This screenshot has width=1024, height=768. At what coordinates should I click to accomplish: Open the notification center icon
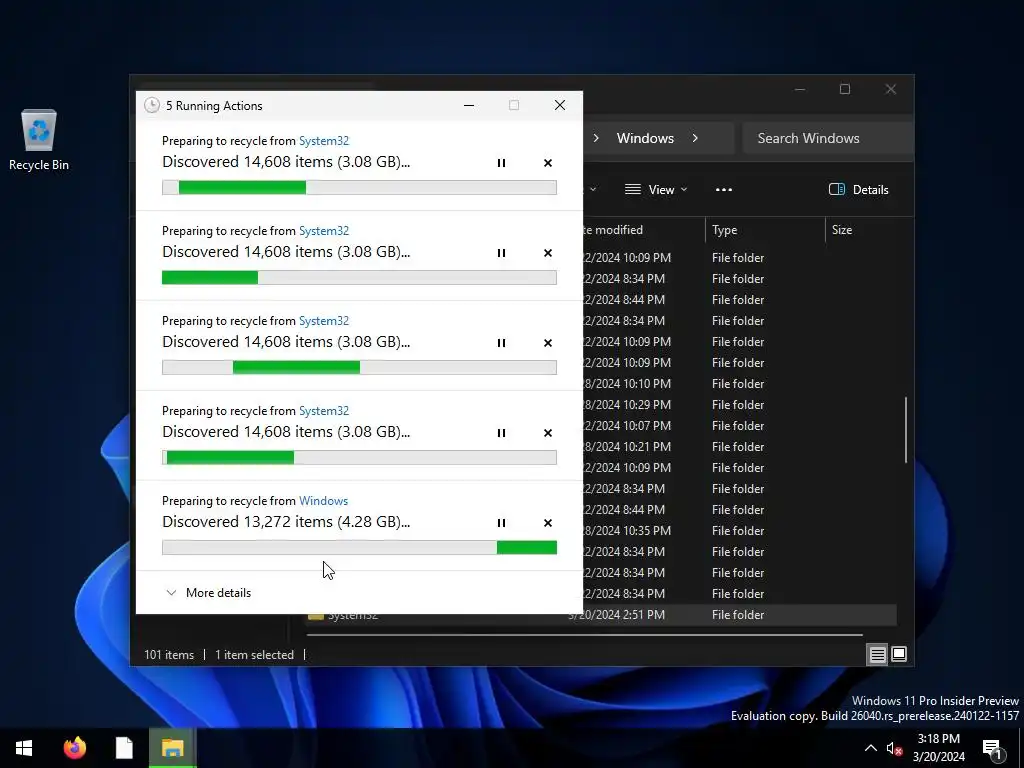[993, 749]
